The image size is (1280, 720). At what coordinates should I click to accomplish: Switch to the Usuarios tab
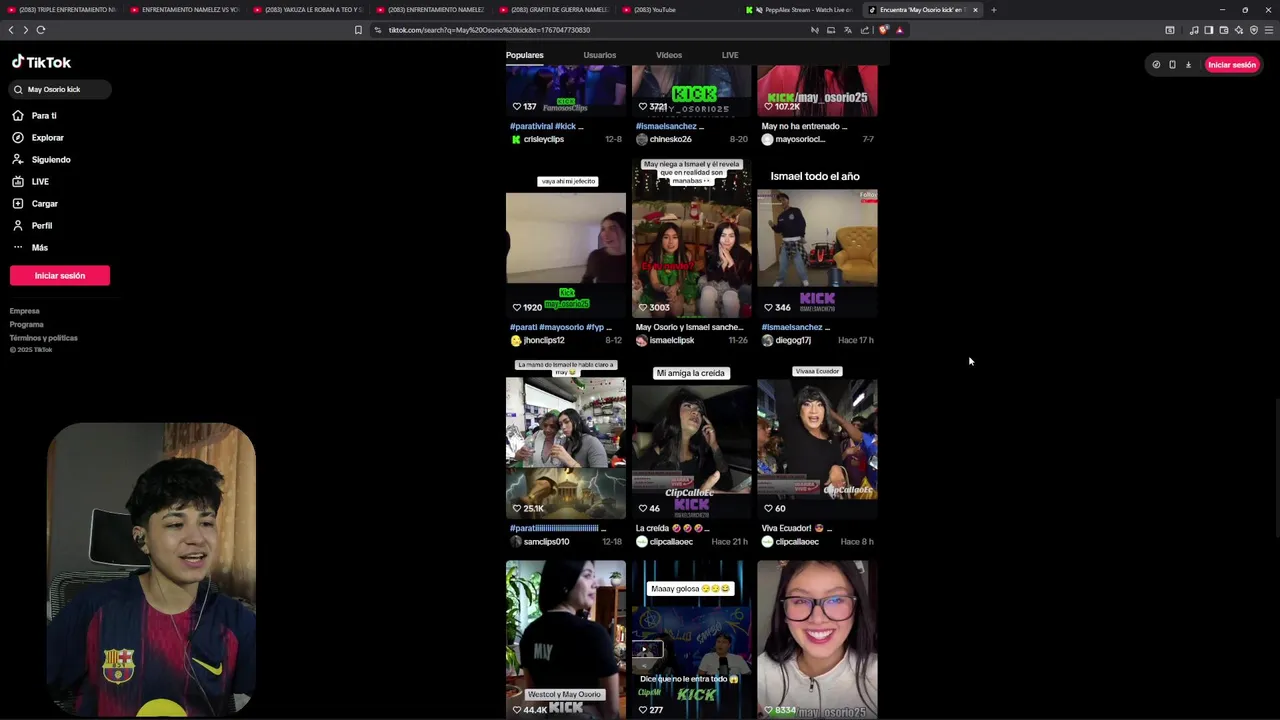599,55
